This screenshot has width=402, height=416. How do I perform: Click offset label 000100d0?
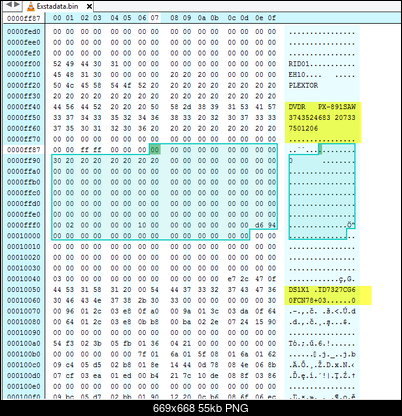point(24,376)
